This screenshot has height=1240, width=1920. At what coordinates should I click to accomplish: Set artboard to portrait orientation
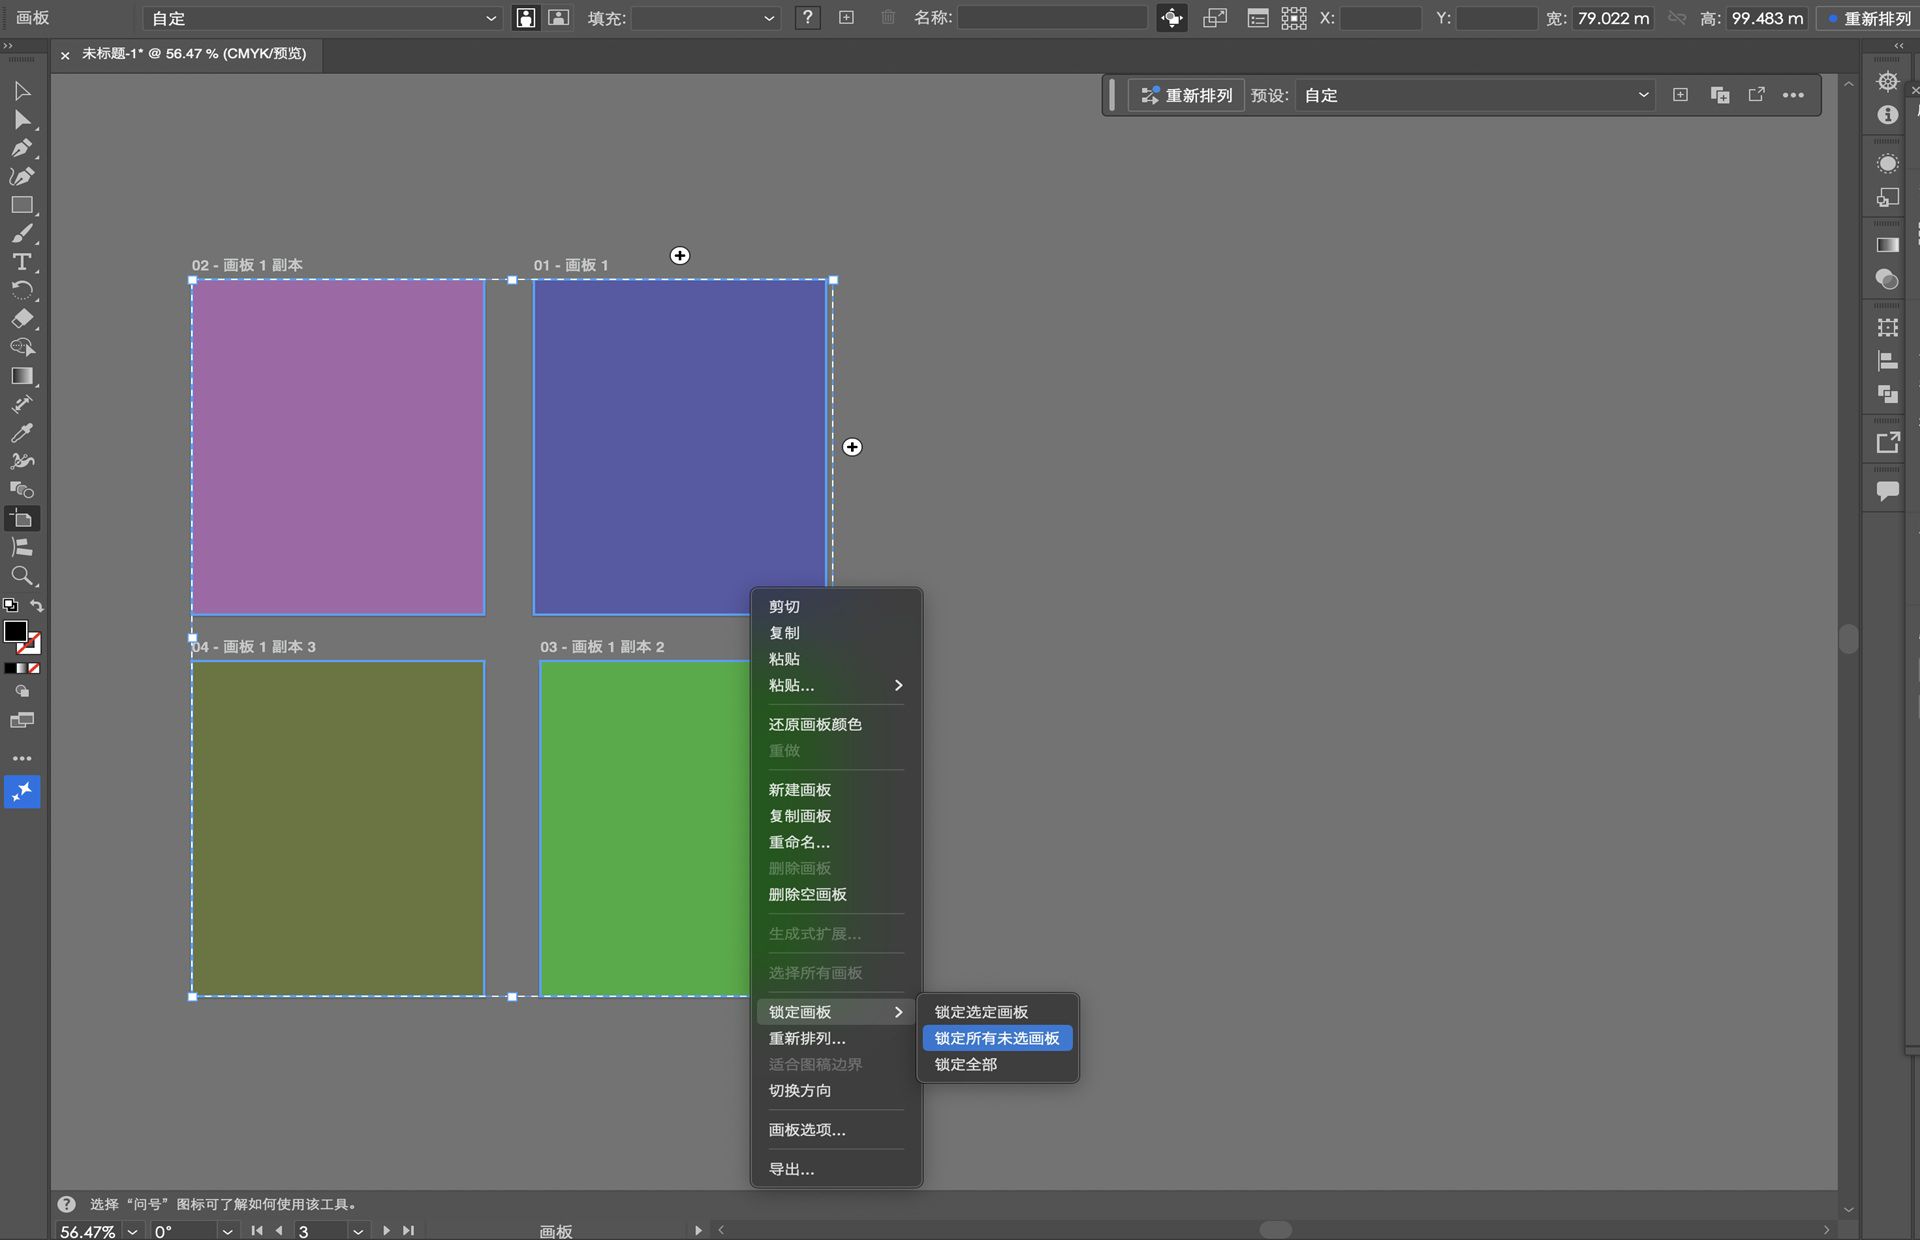[525, 18]
